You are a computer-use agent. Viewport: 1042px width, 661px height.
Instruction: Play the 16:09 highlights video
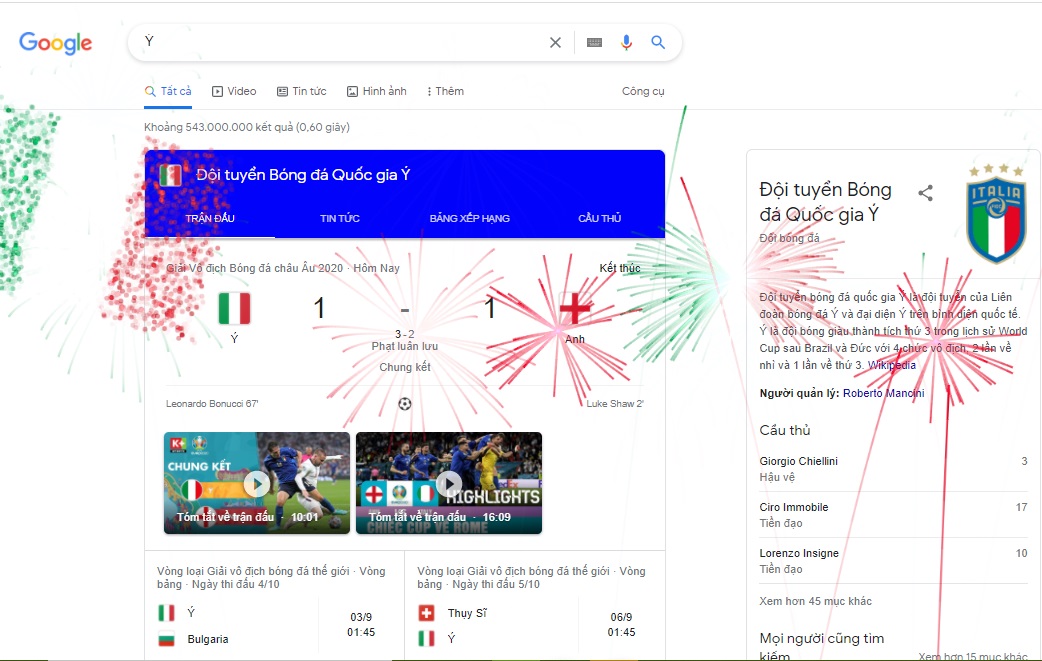tap(449, 483)
